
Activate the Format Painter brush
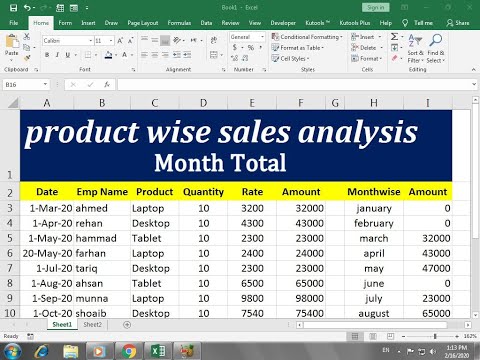coord(27,58)
